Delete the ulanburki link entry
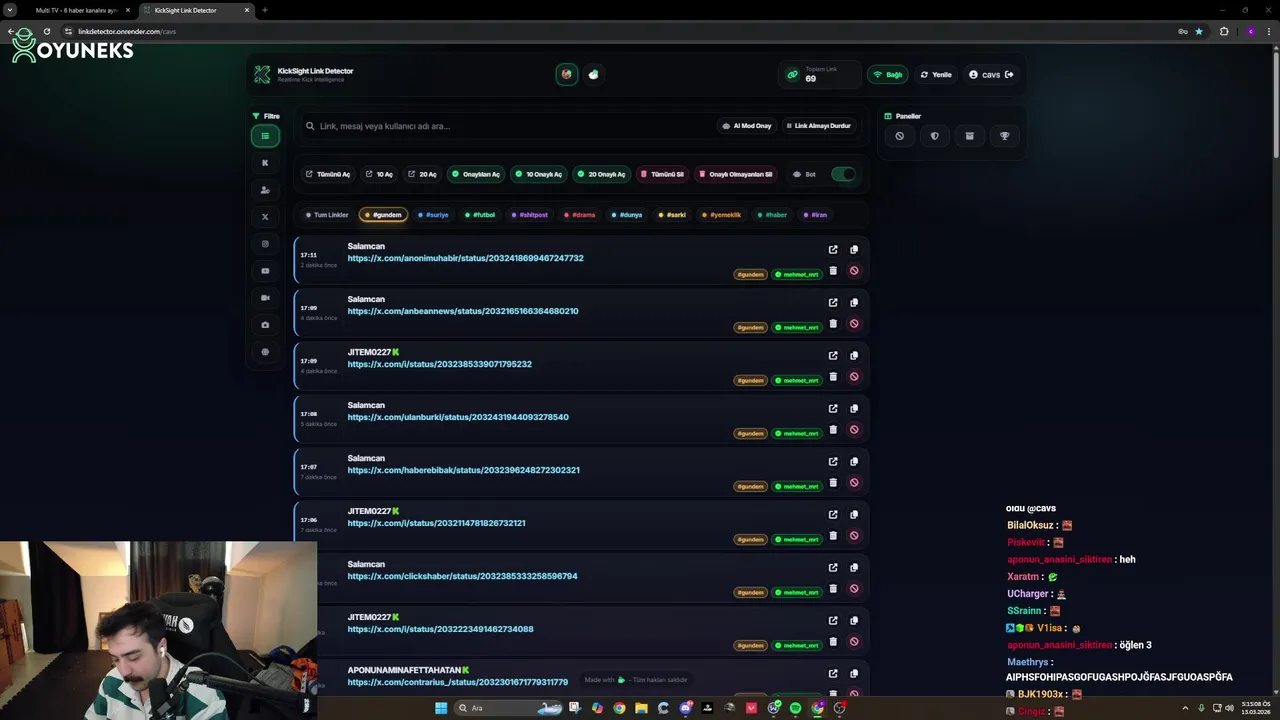 coord(833,429)
